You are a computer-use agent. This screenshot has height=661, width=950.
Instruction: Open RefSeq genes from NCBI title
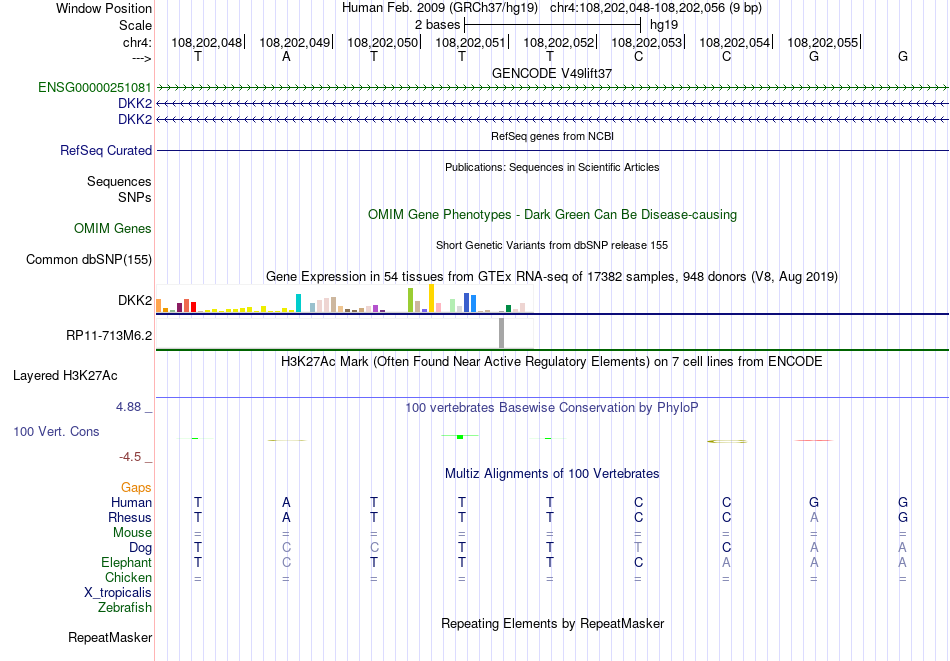[x=552, y=136]
